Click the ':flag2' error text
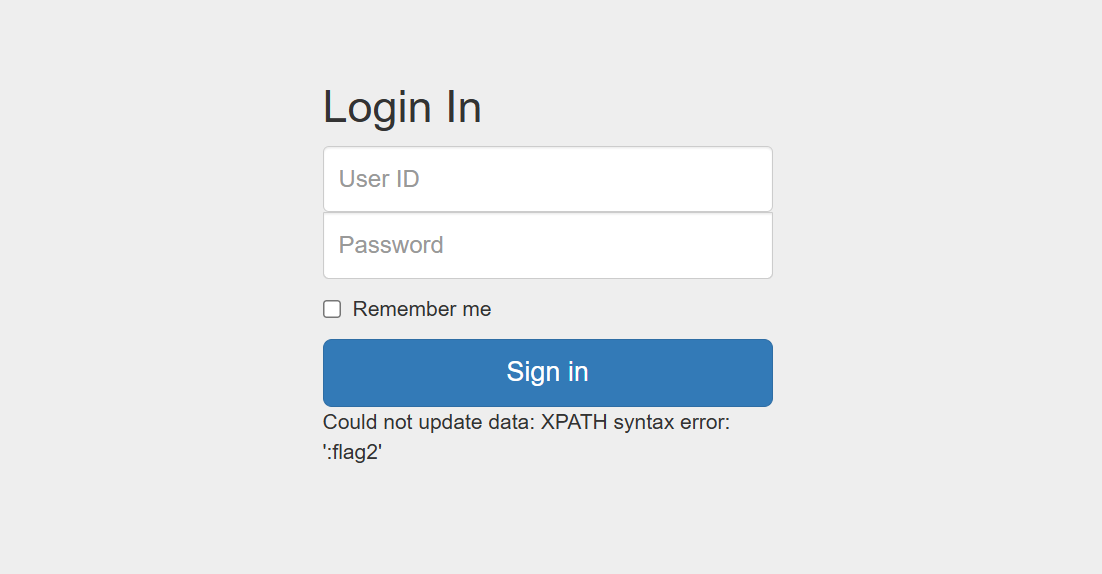Image resolution: width=1102 pixels, height=574 pixels. (352, 452)
